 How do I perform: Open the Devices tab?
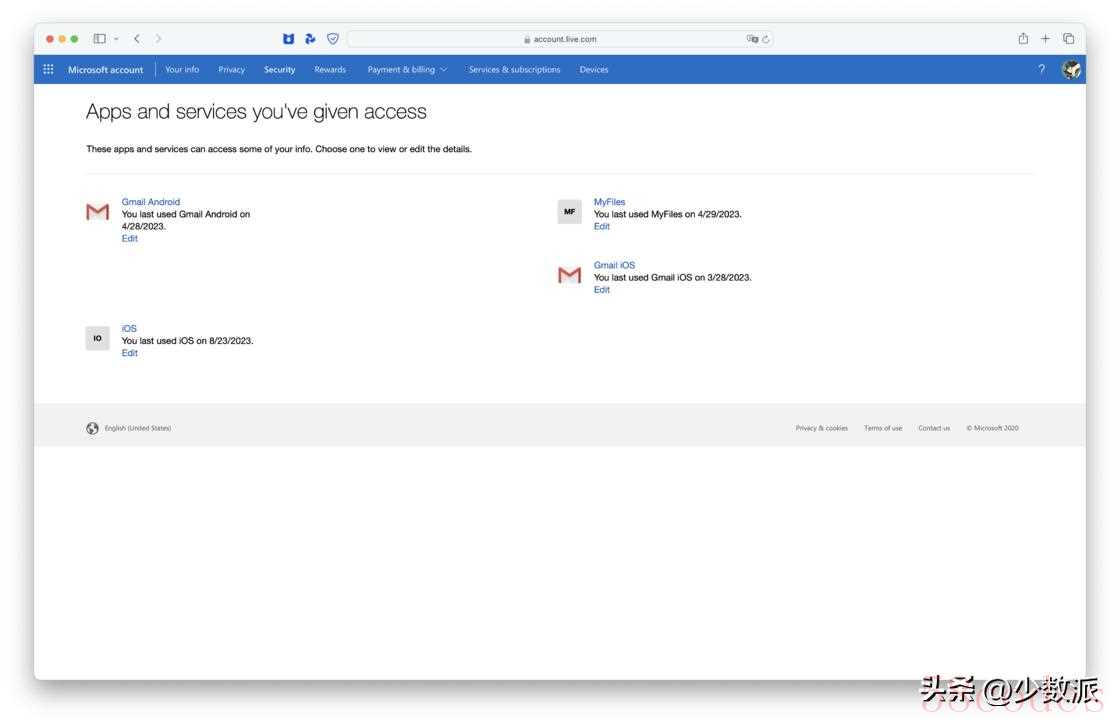pos(594,69)
